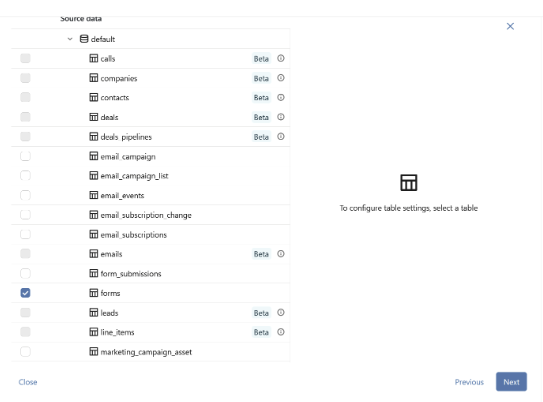Click the info icon next to calls Beta
This screenshot has width=543, height=402.
point(281,59)
